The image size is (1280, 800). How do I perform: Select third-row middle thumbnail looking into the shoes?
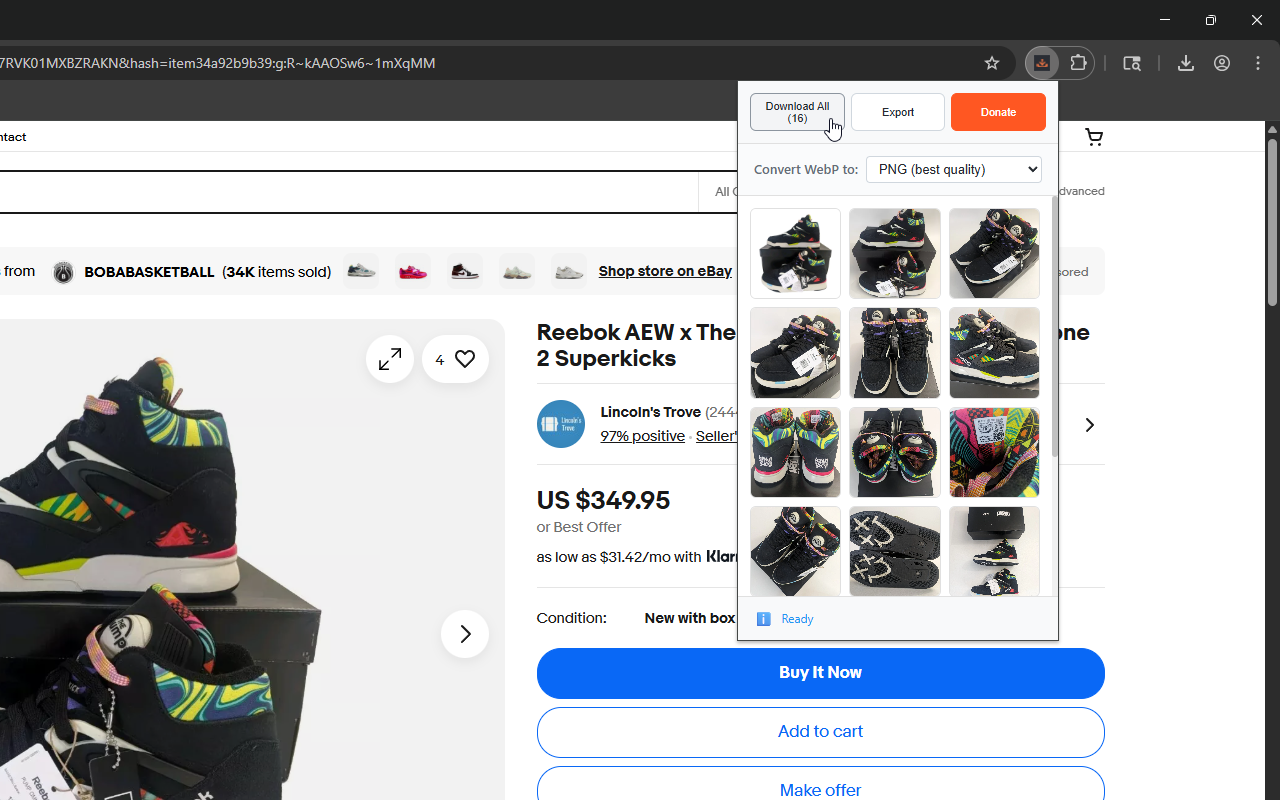[x=895, y=452]
